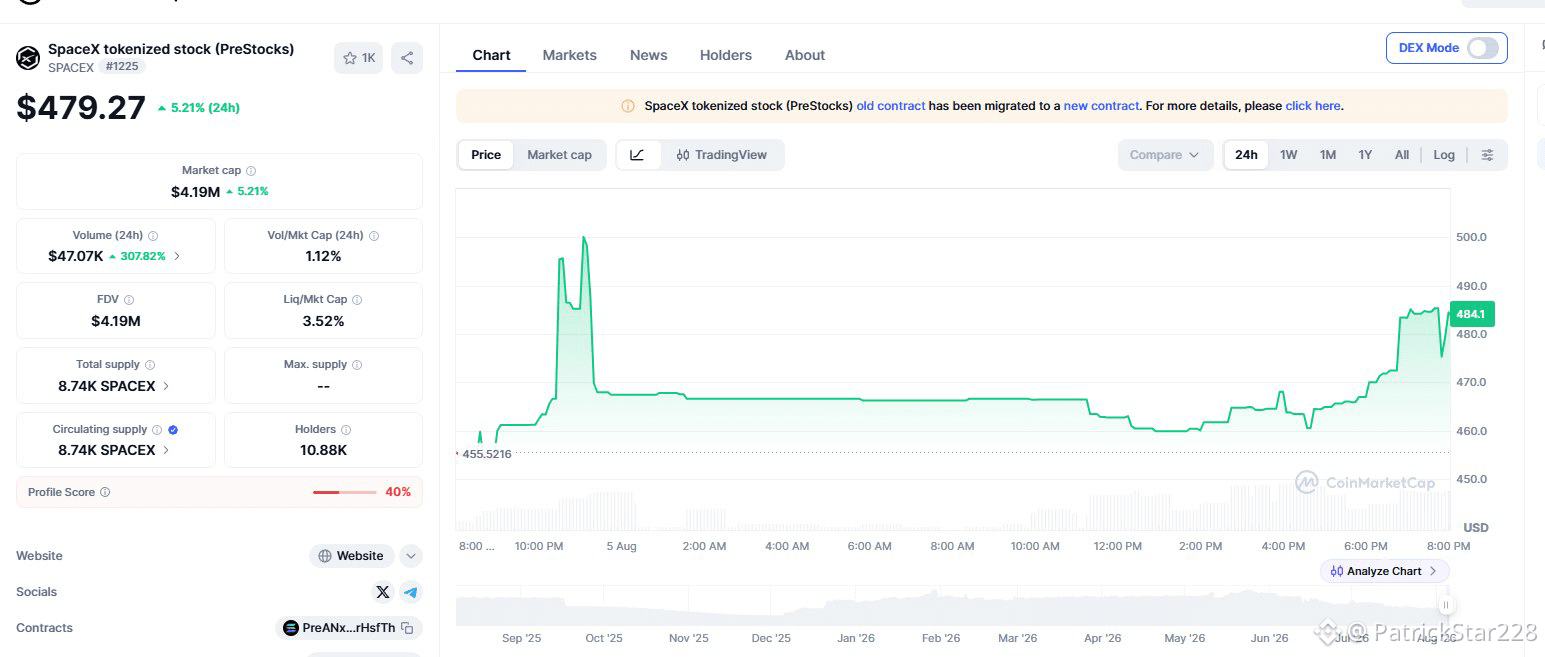1545x657 pixels.
Task: Open the X (Twitter) social link
Action: pos(383,592)
